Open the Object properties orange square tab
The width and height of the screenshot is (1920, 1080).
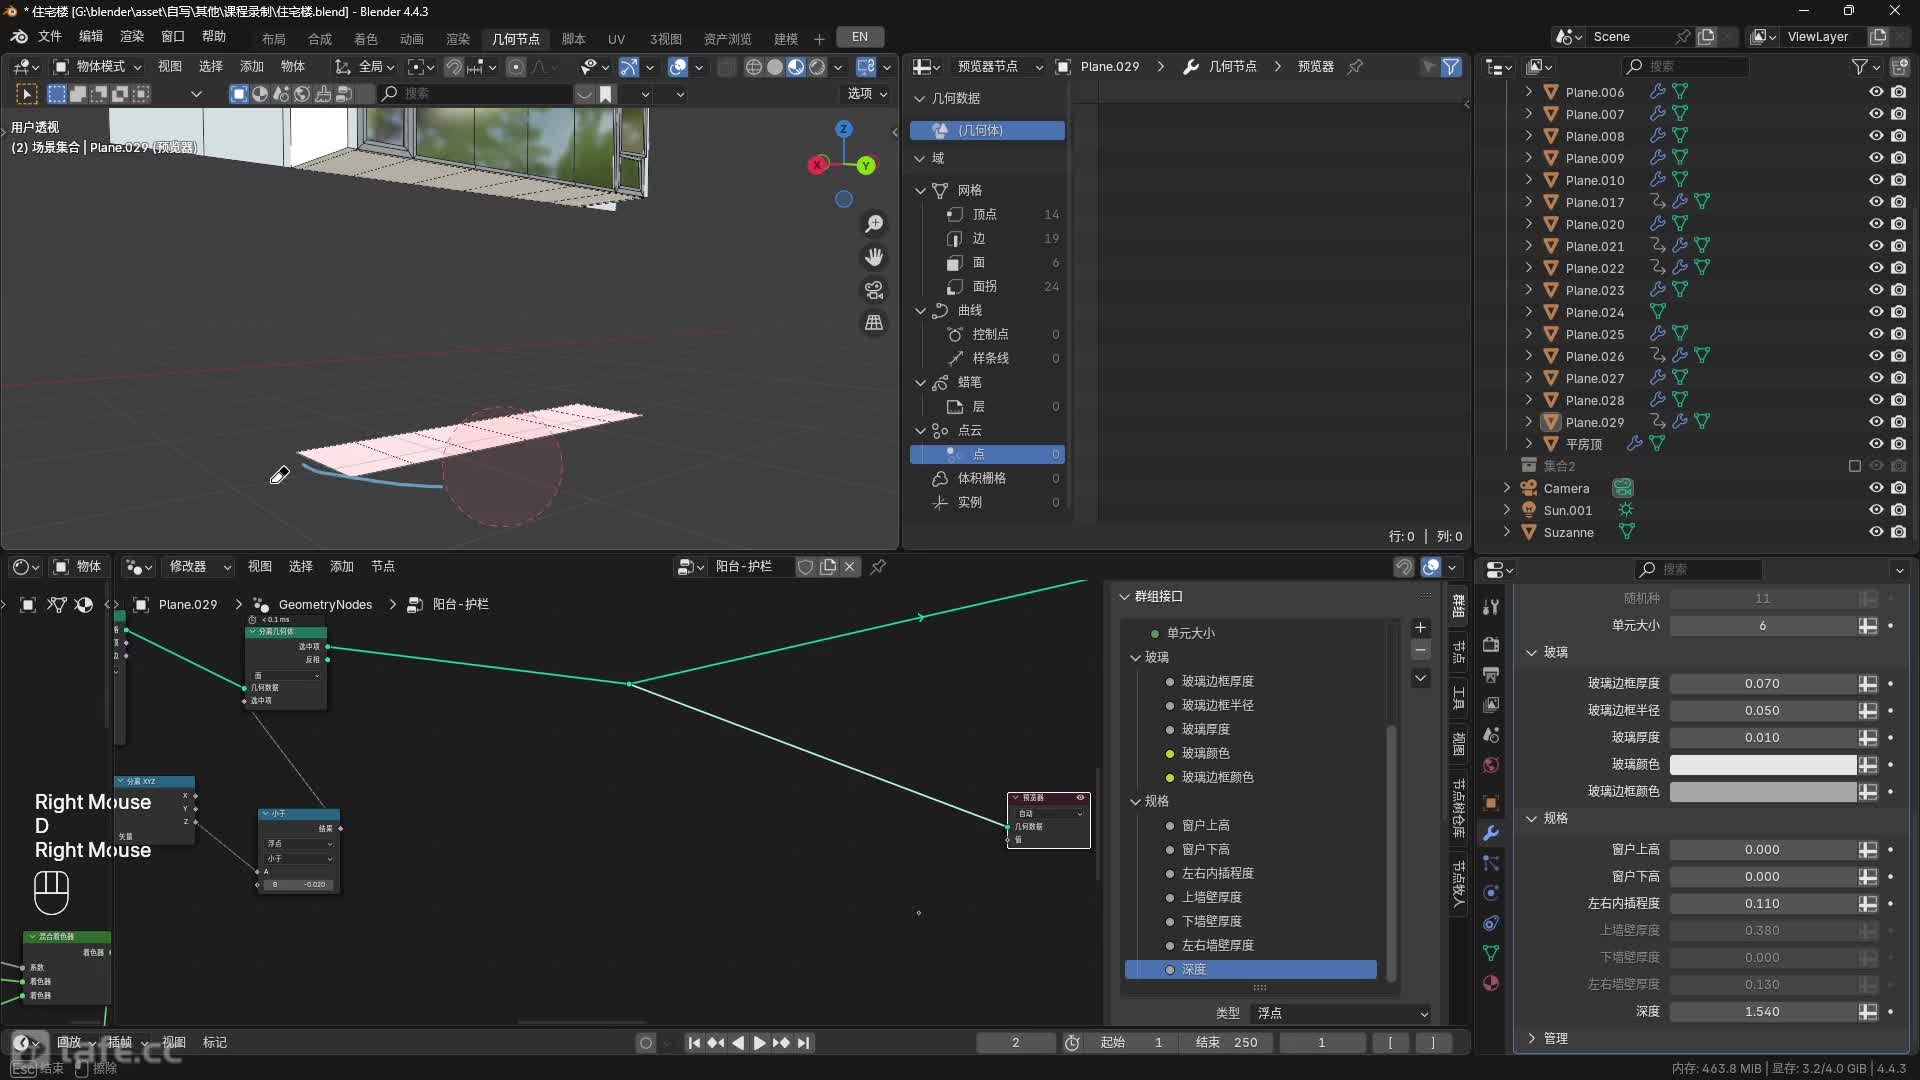pos(1491,803)
